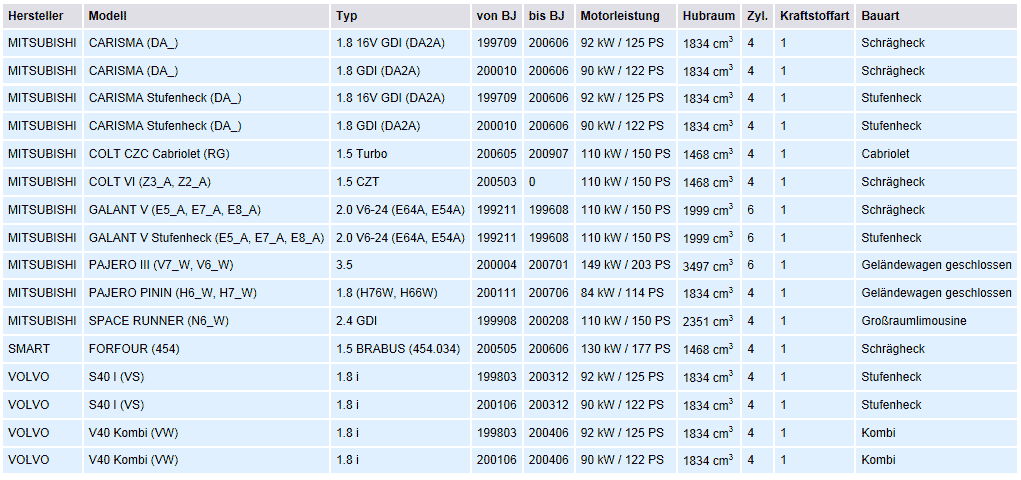The width and height of the screenshot is (1021, 480).
Task: Click the 1.5 Turbo type cell
Action: (x=362, y=155)
